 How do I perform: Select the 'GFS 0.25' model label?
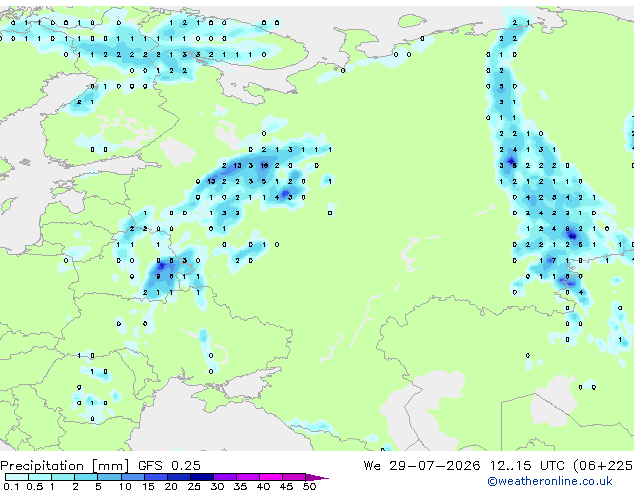point(169,466)
